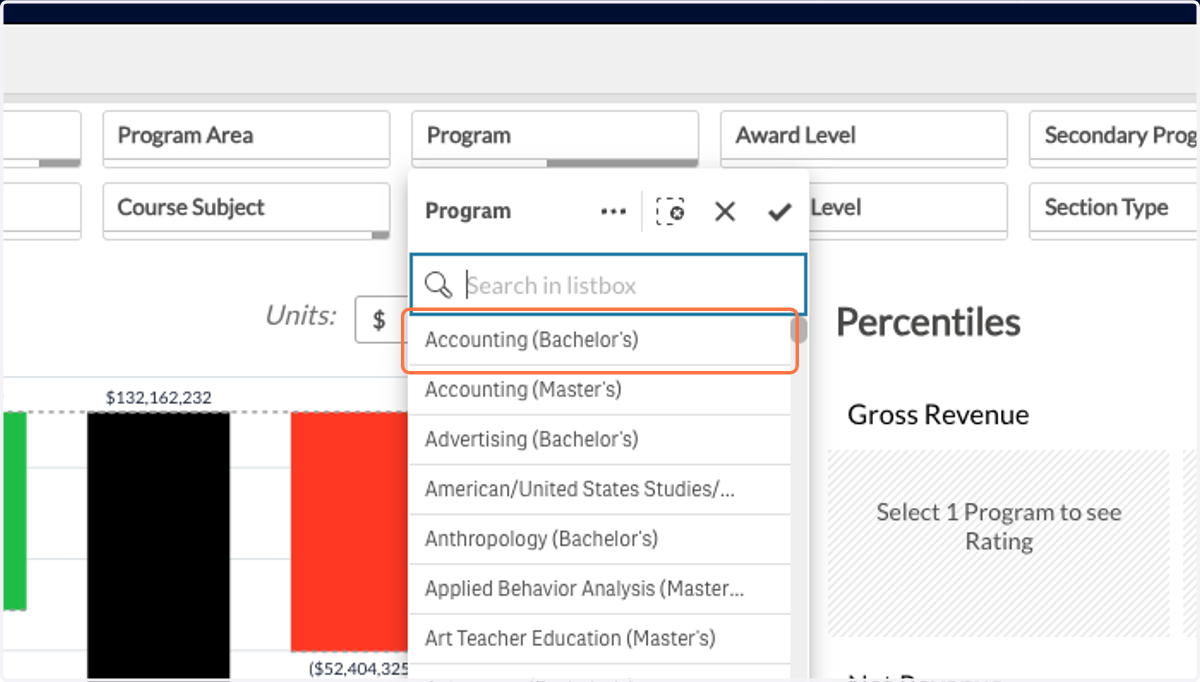Confirm the Program selection with checkmark

coord(779,212)
